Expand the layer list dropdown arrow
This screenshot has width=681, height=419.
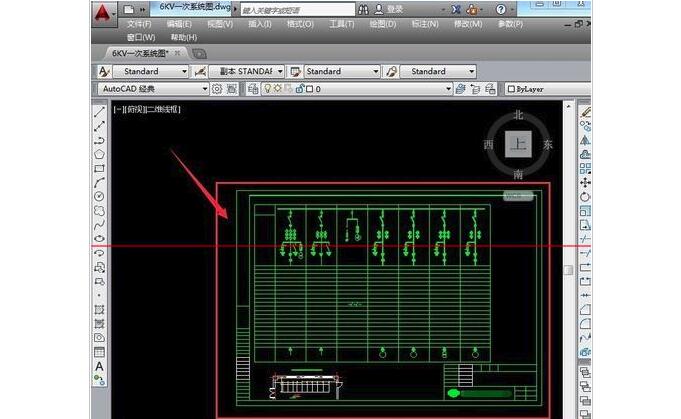click(x=448, y=89)
